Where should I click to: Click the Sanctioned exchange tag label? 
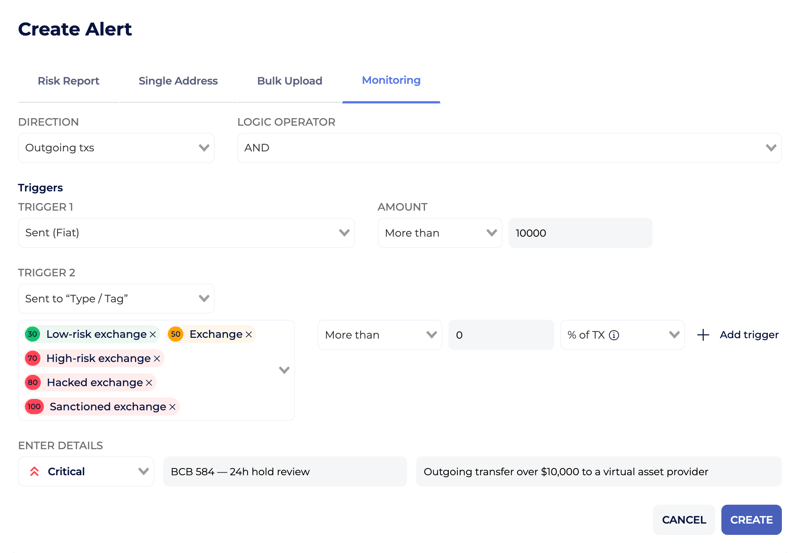[108, 407]
